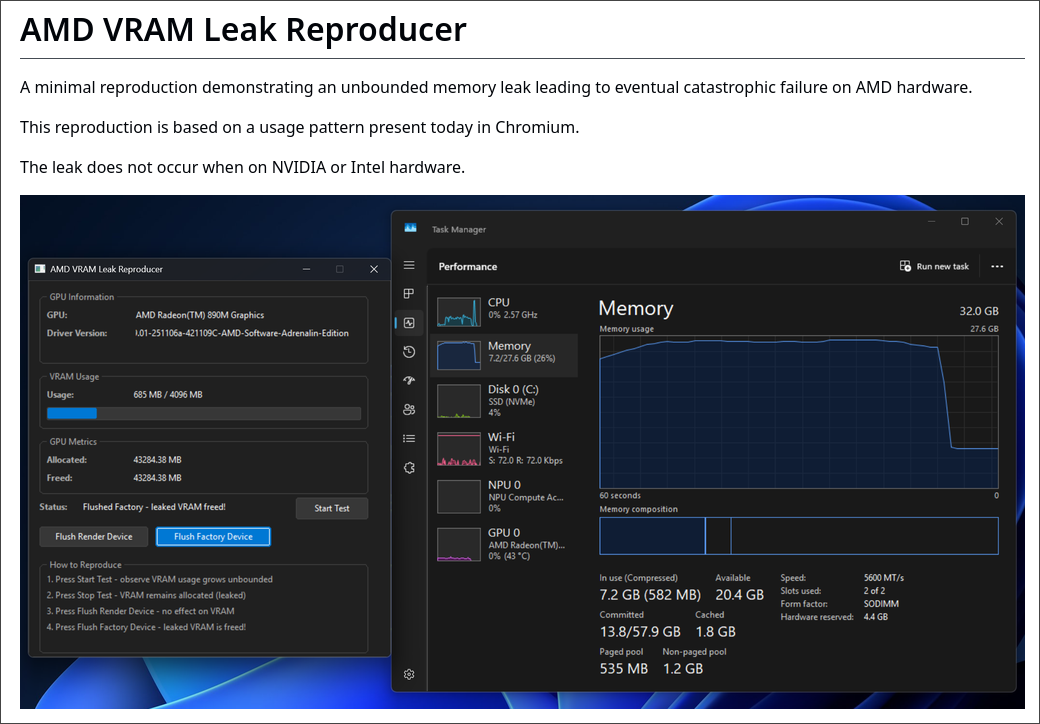Image resolution: width=1040 pixels, height=724 pixels.
Task: Click the Allocated value 43284.38 MB
Action: (x=157, y=459)
